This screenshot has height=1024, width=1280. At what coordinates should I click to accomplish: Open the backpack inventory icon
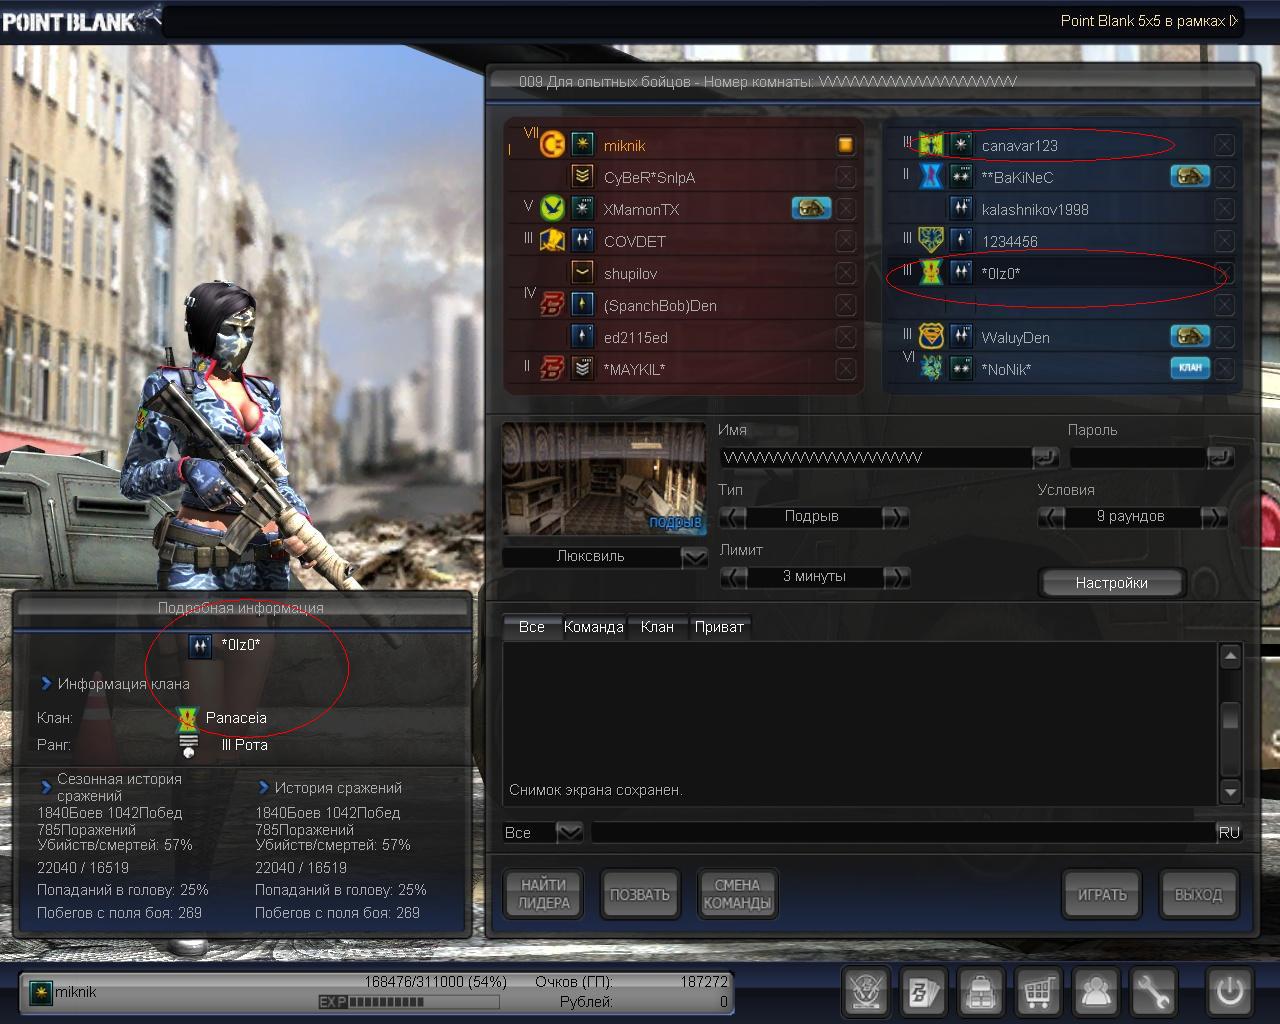point(981,991)
